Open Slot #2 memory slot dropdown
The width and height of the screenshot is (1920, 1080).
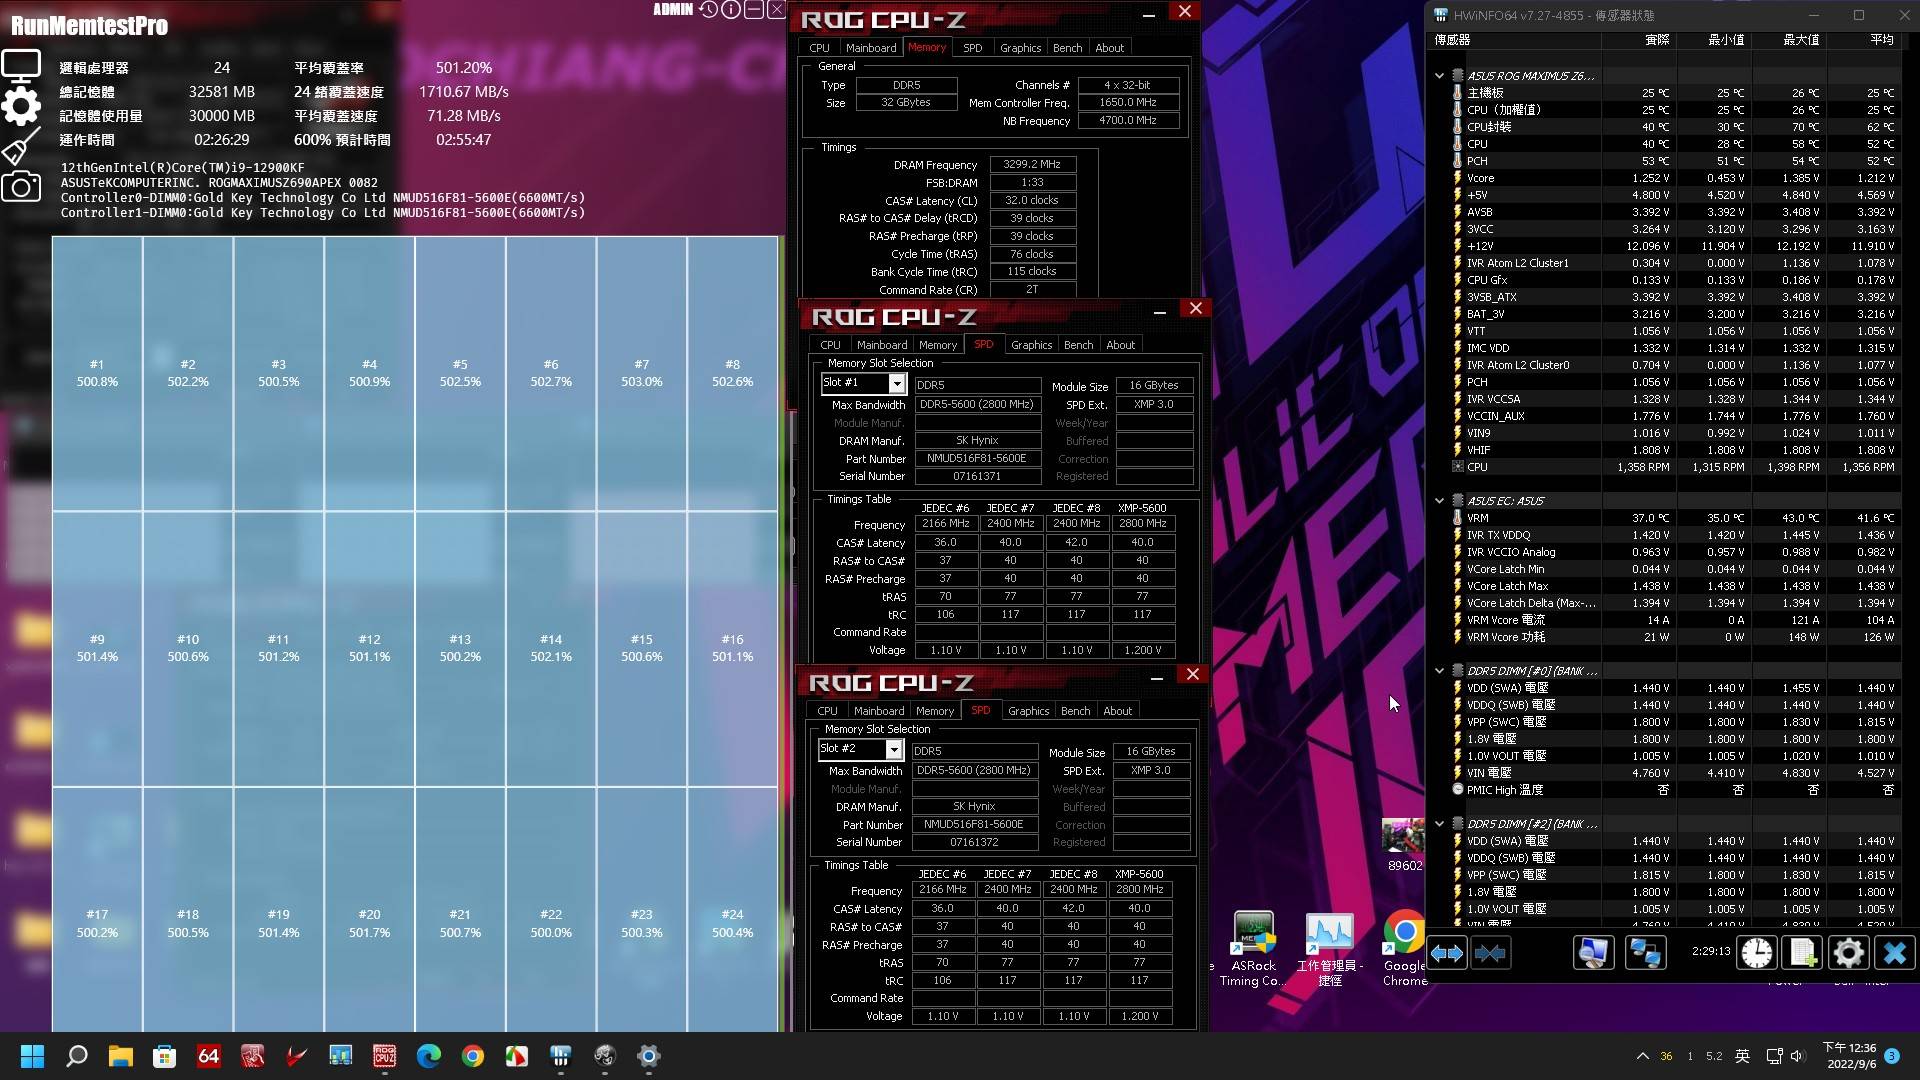(894, 750)
